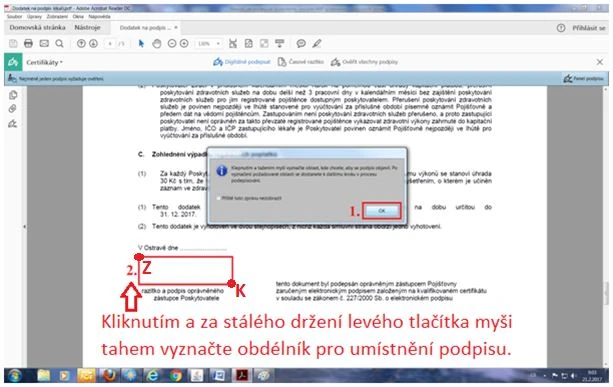
Task: Close the Dodatek na podpis document tab
Action: pos(176,27)
